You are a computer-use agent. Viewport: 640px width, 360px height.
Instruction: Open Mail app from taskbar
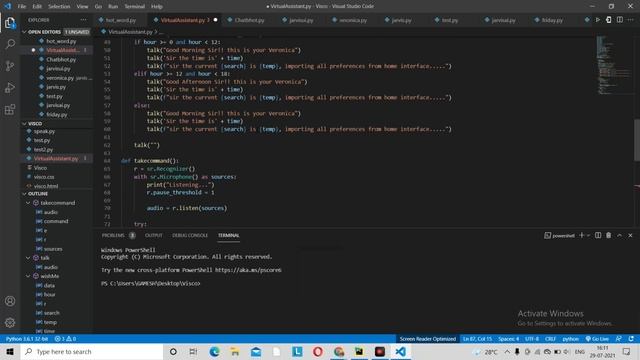[256, 351]
